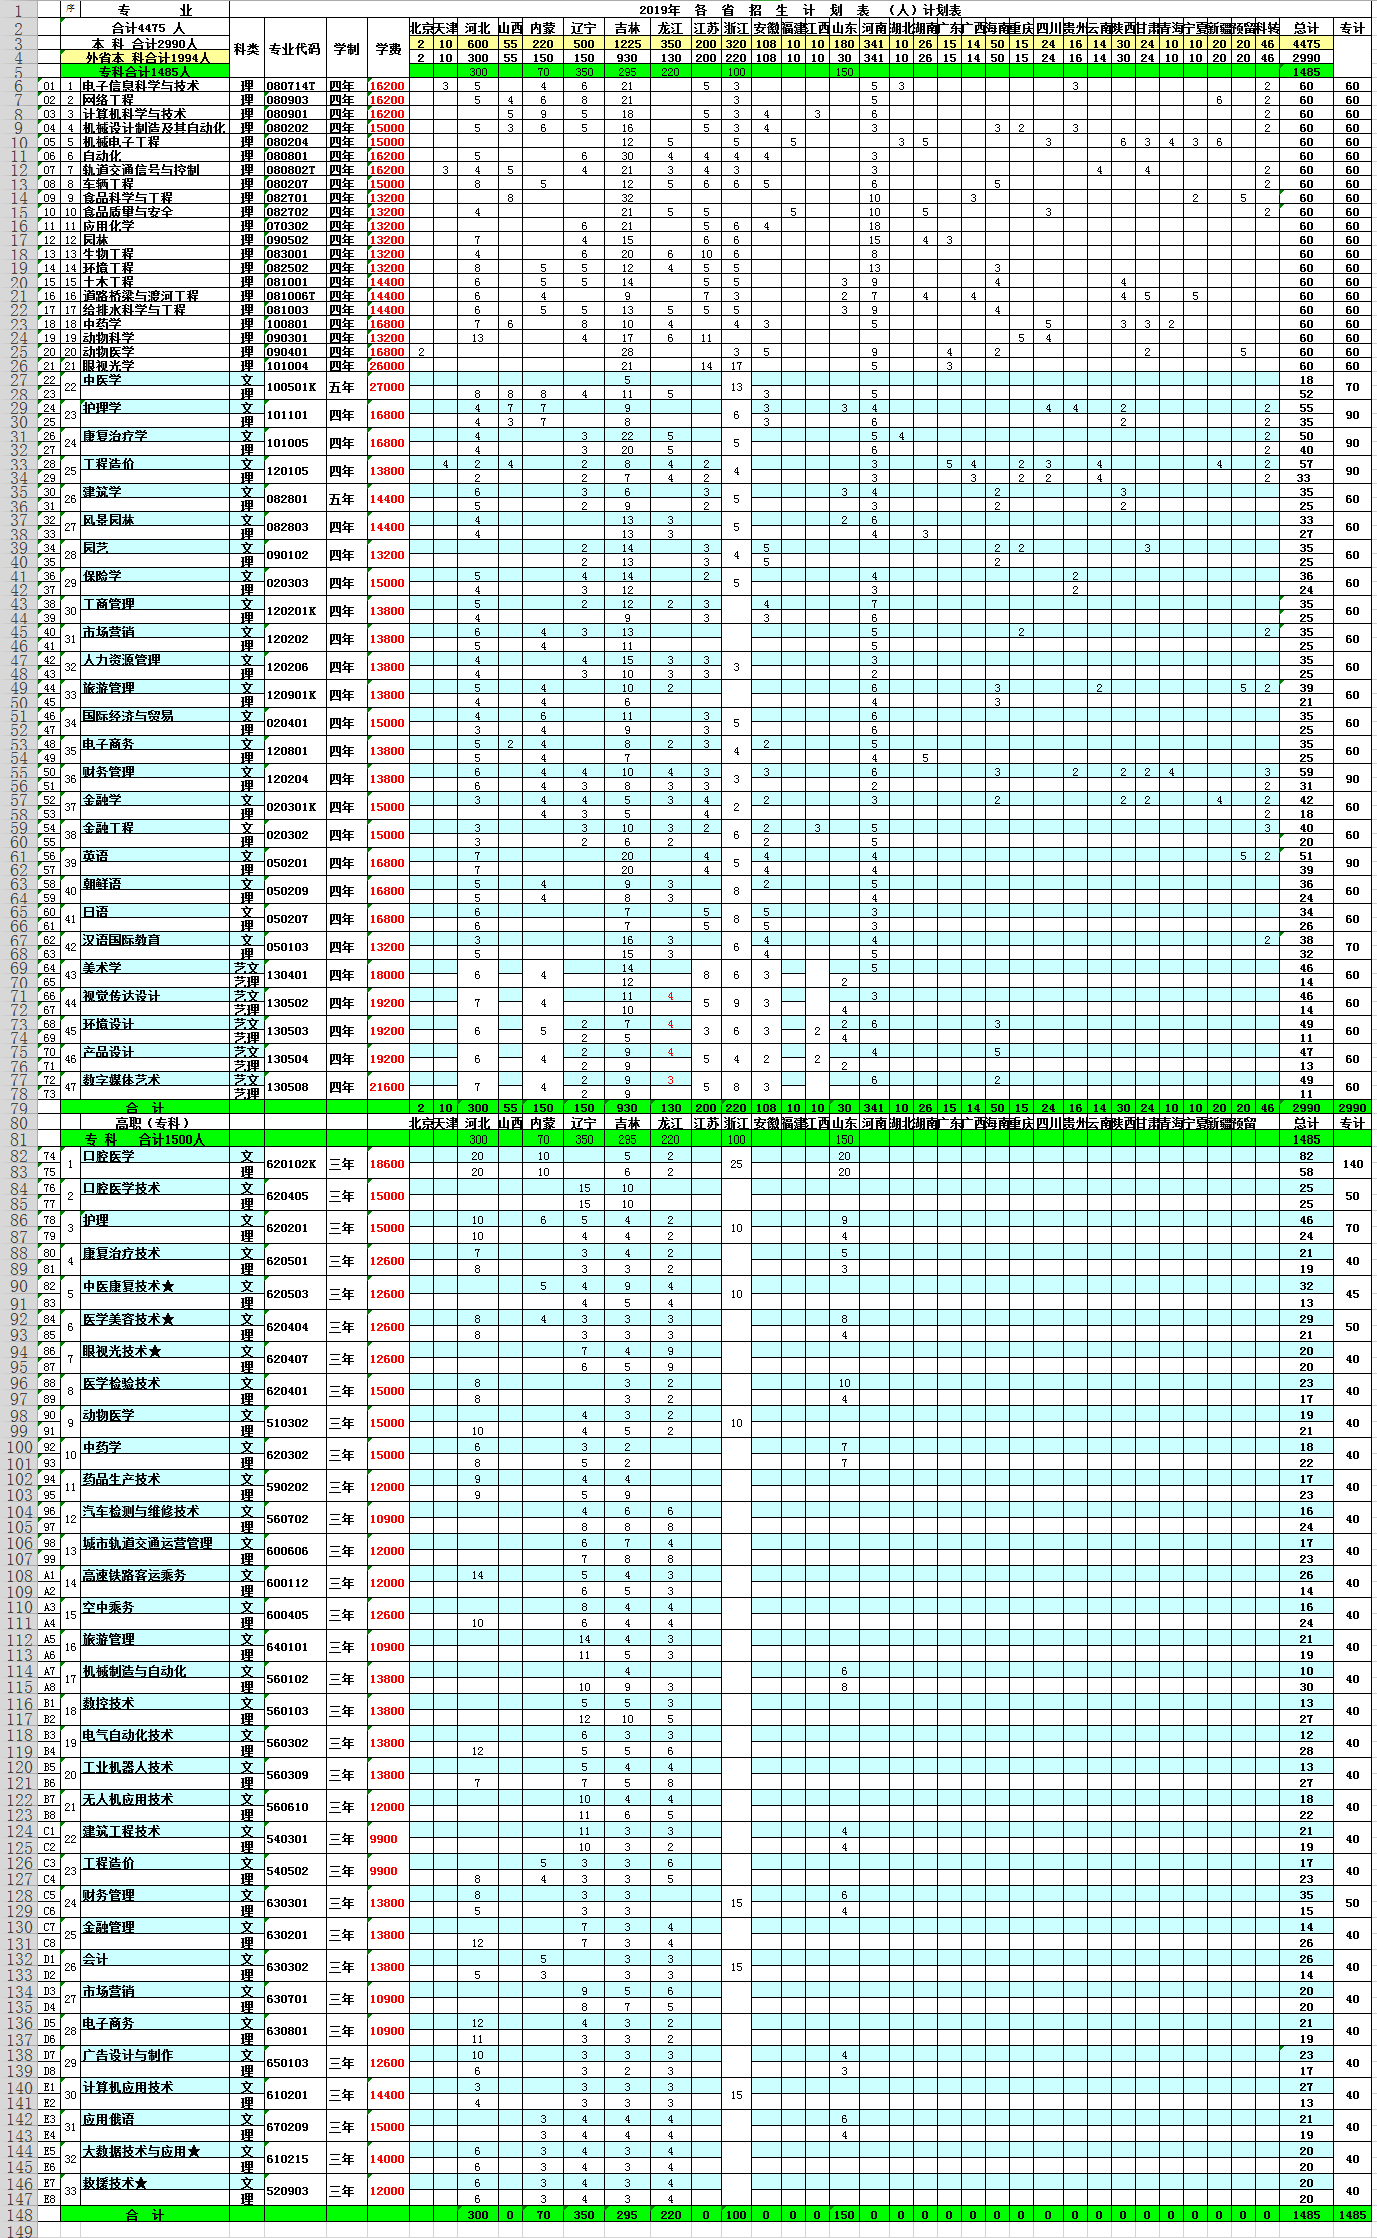The image size is (1377, 2238).
Task: Select the 汽车检测与维修技术 cell
Action: pyautogui.click(x=155, y=1511)
